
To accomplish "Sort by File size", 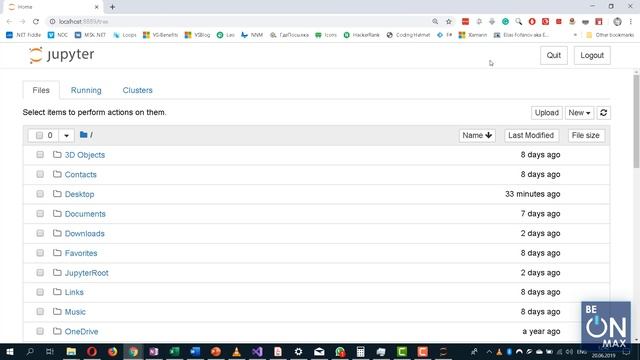I will (585, 135).
